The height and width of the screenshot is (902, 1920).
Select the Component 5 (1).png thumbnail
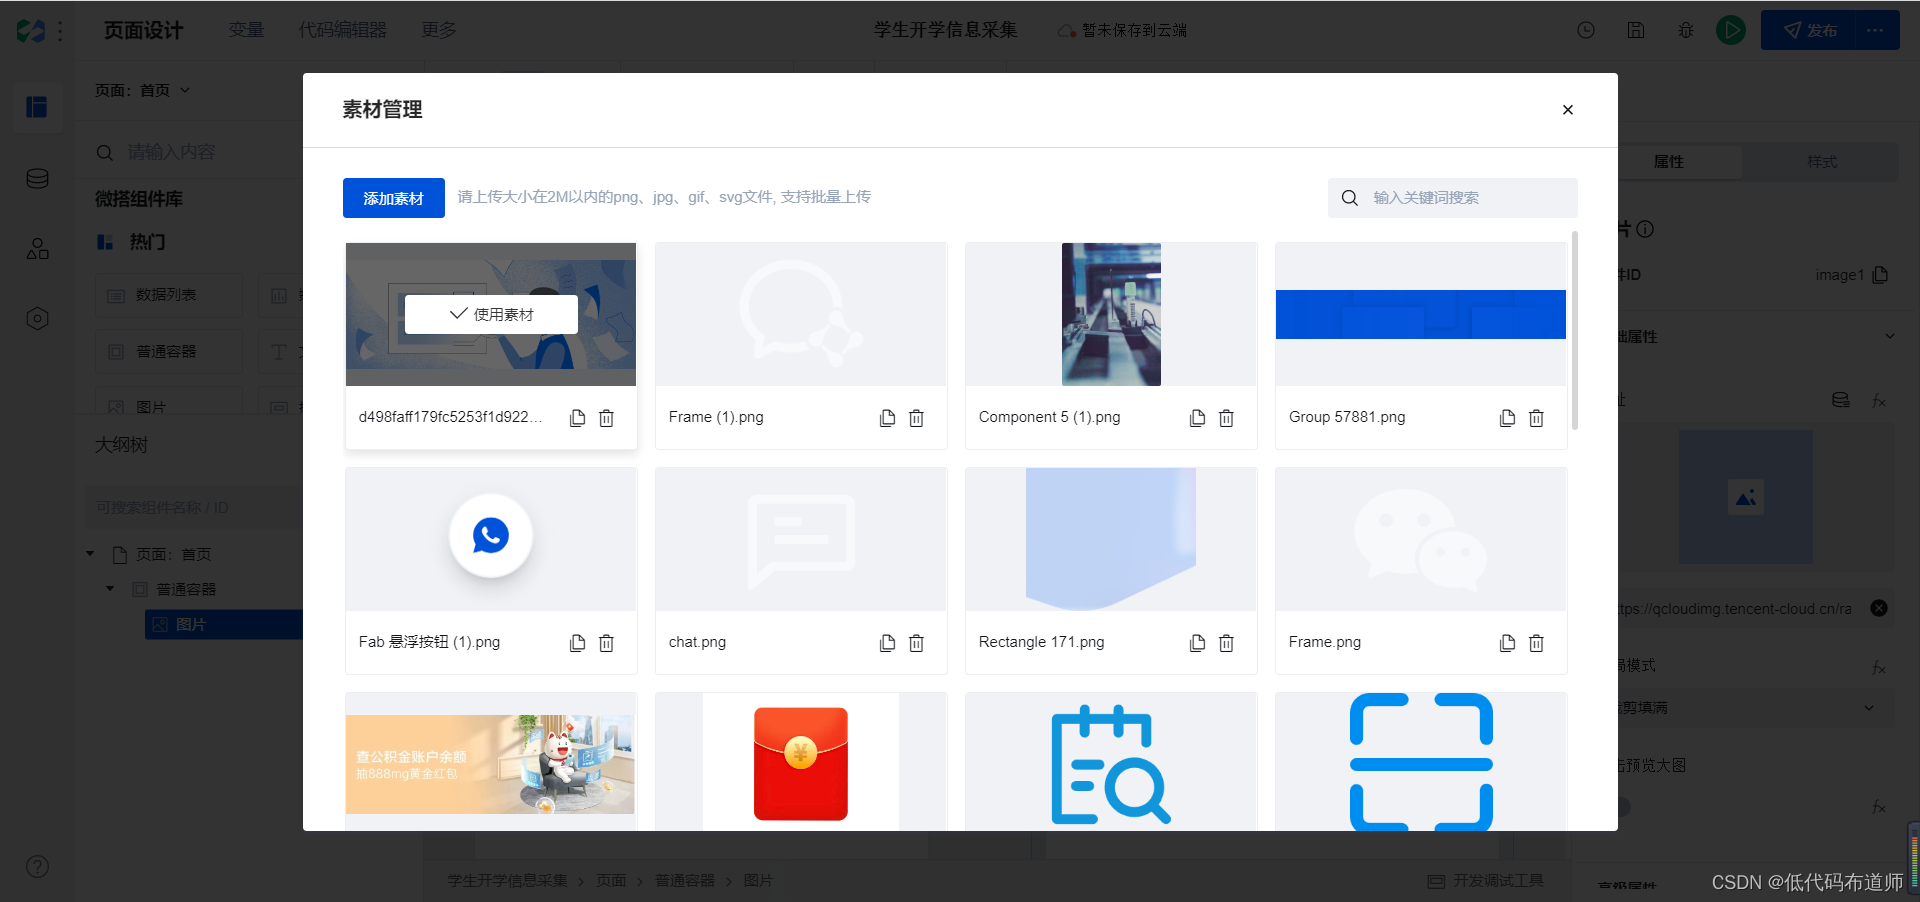click(1111, 314)
